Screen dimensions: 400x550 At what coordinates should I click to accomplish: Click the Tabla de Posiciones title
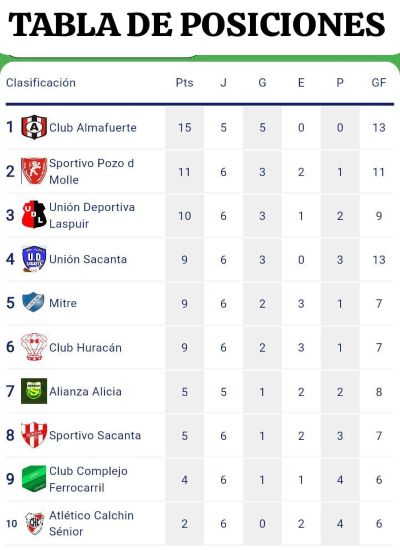[x=196, y=25]
